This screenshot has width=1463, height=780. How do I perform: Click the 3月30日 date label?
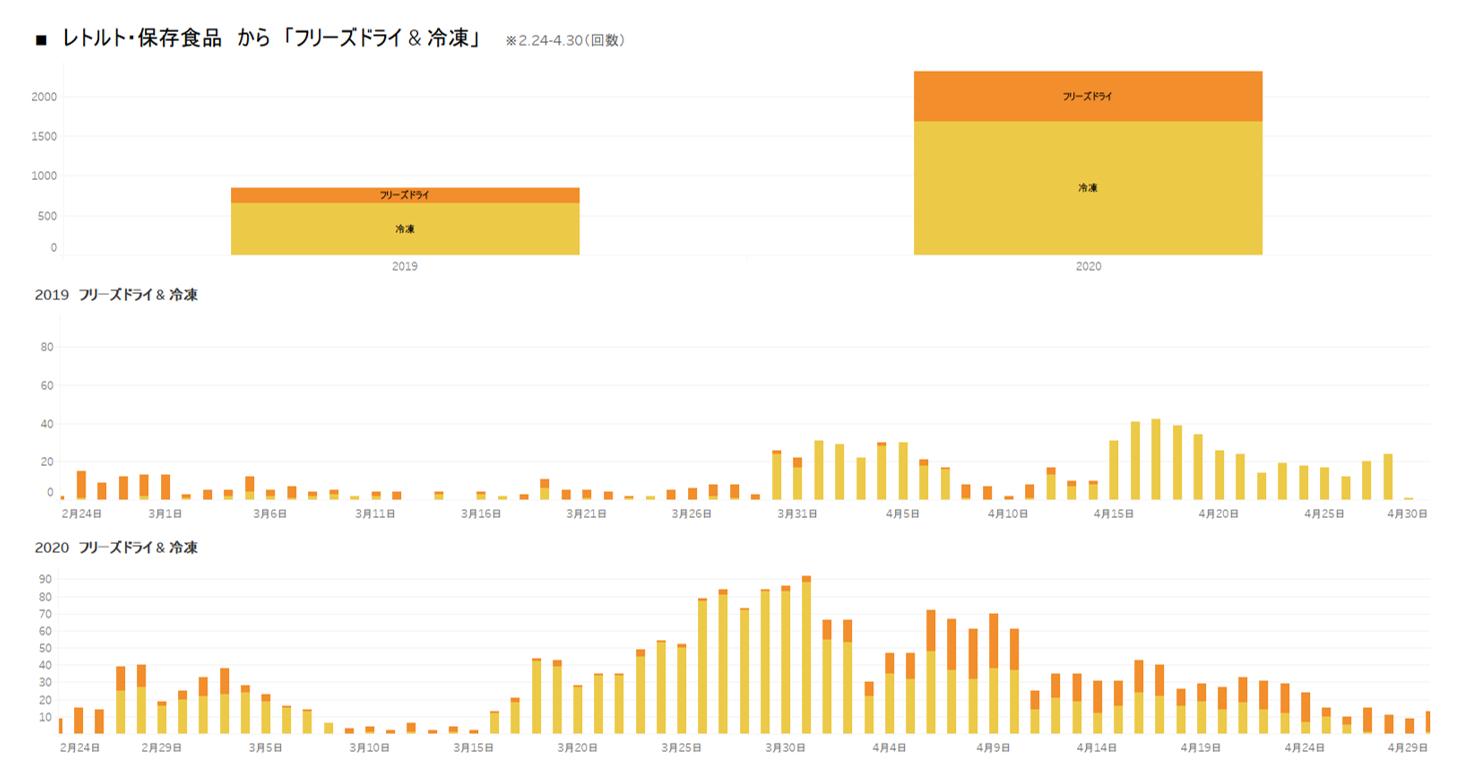(x=785, y=748)
